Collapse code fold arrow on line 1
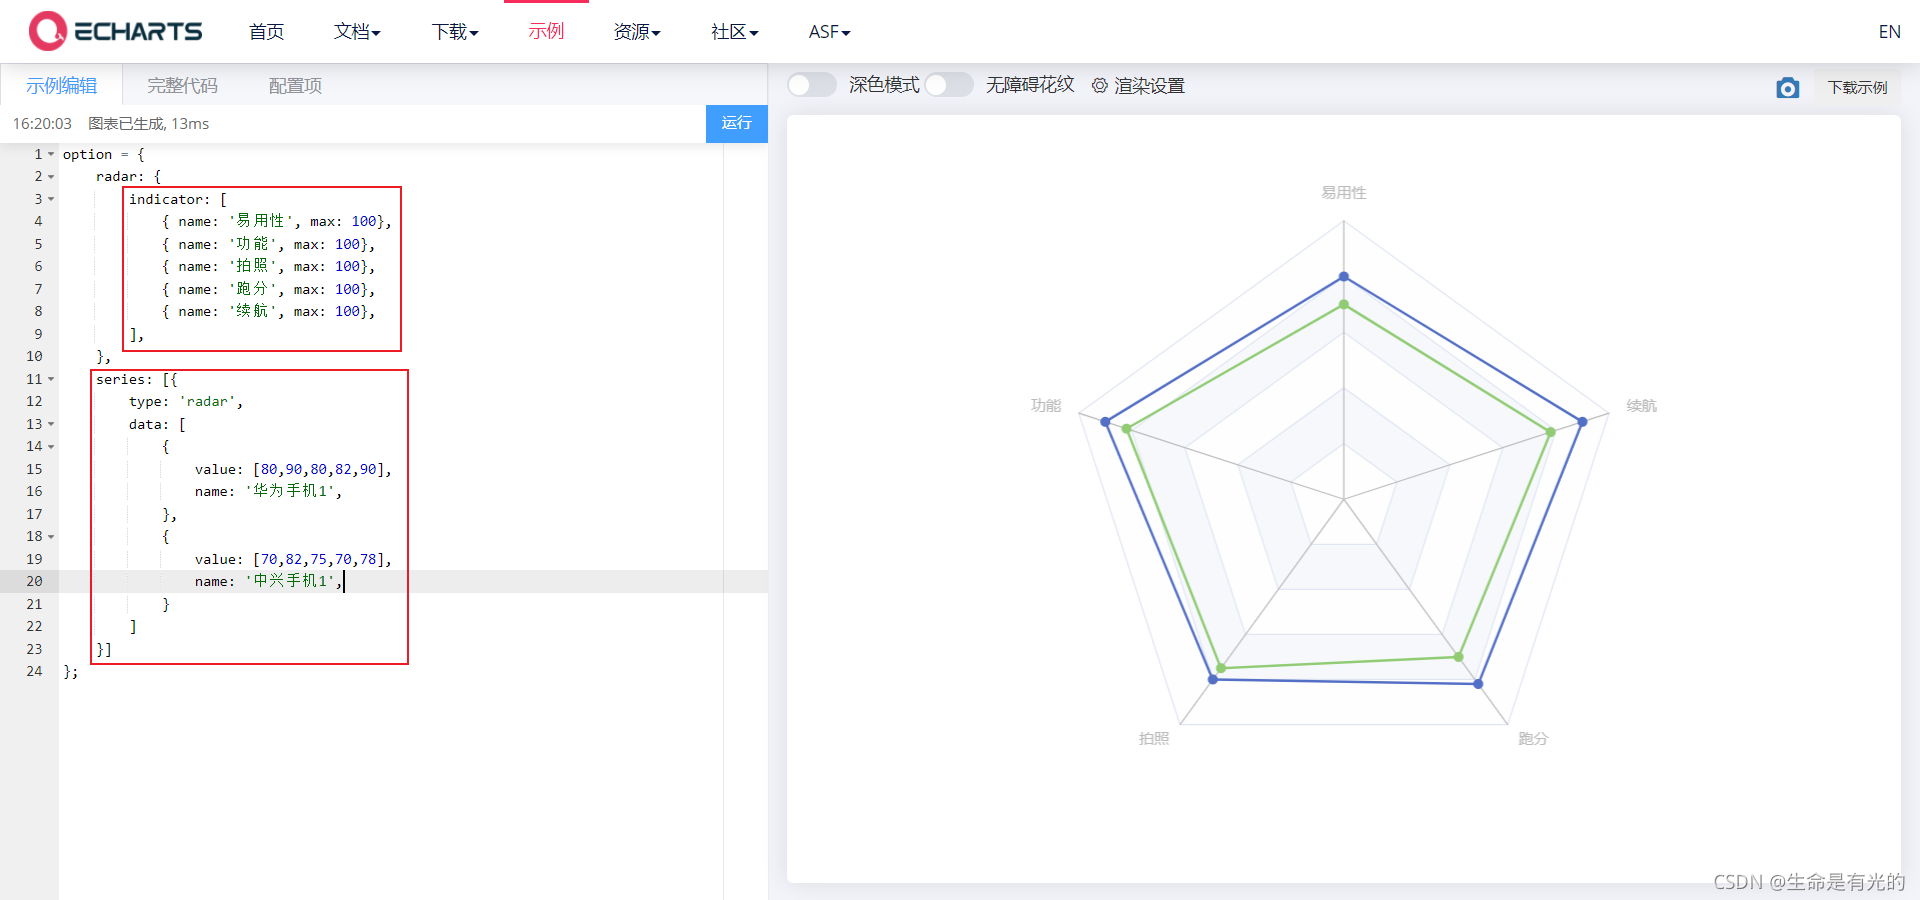 click(51, 154)
